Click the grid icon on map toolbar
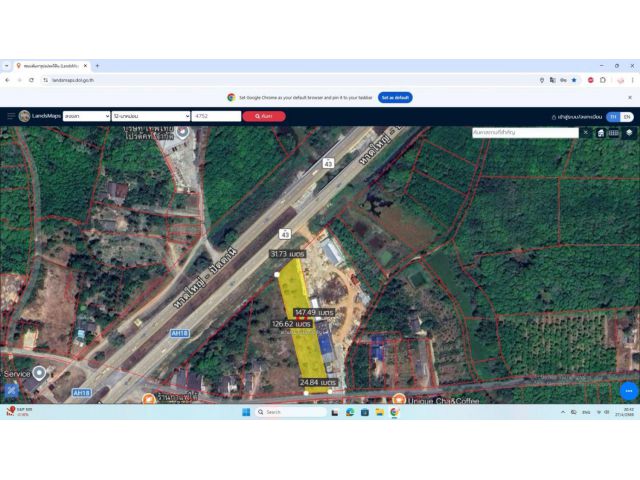The height and width of the screenshot is (480, 640). coord(613,133)
